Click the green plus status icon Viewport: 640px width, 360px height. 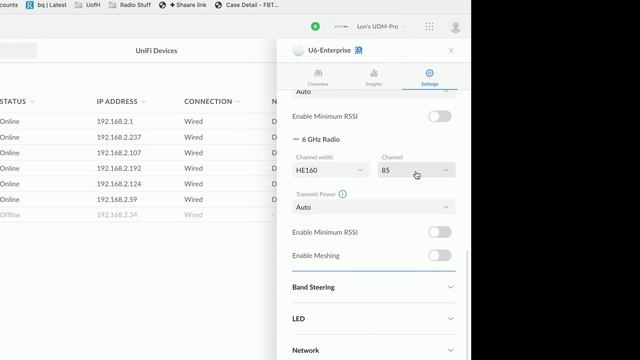point(315,27)
